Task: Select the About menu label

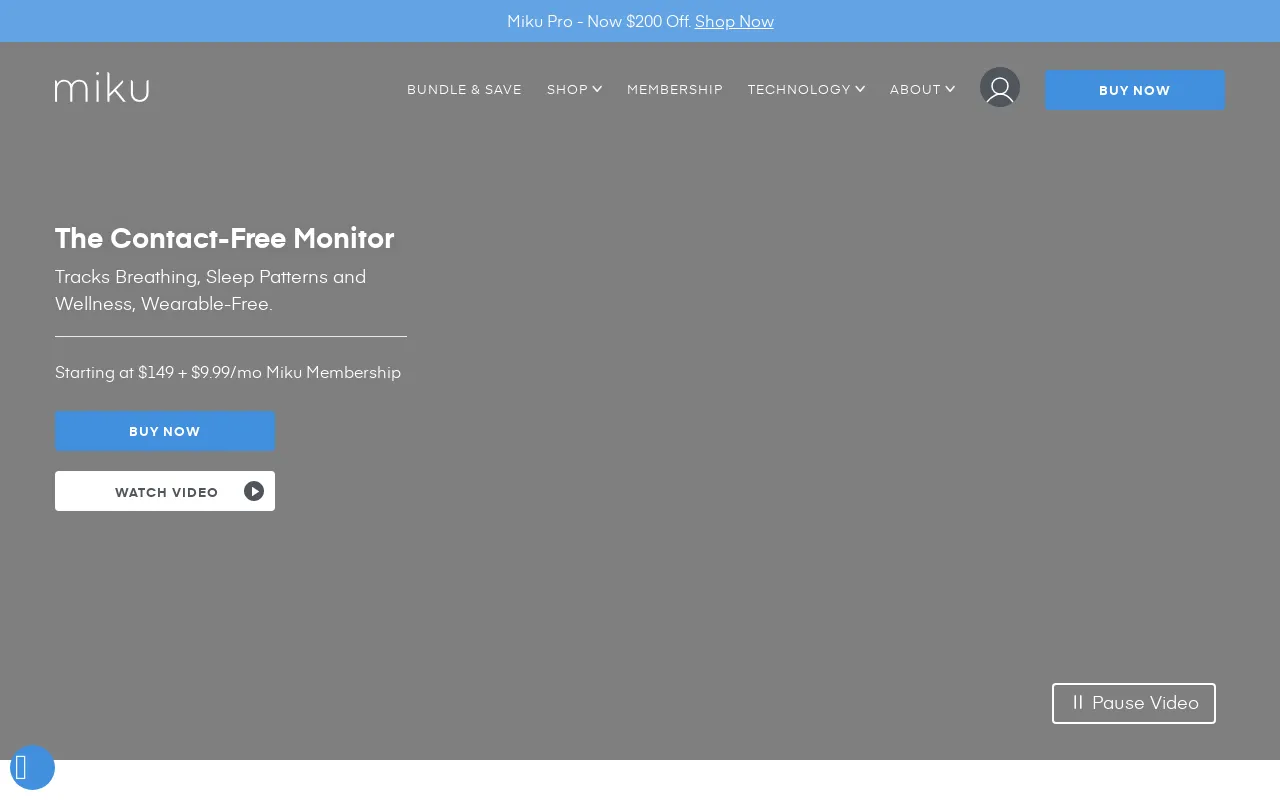Action: pyautogui.click(x=915, y=90)
